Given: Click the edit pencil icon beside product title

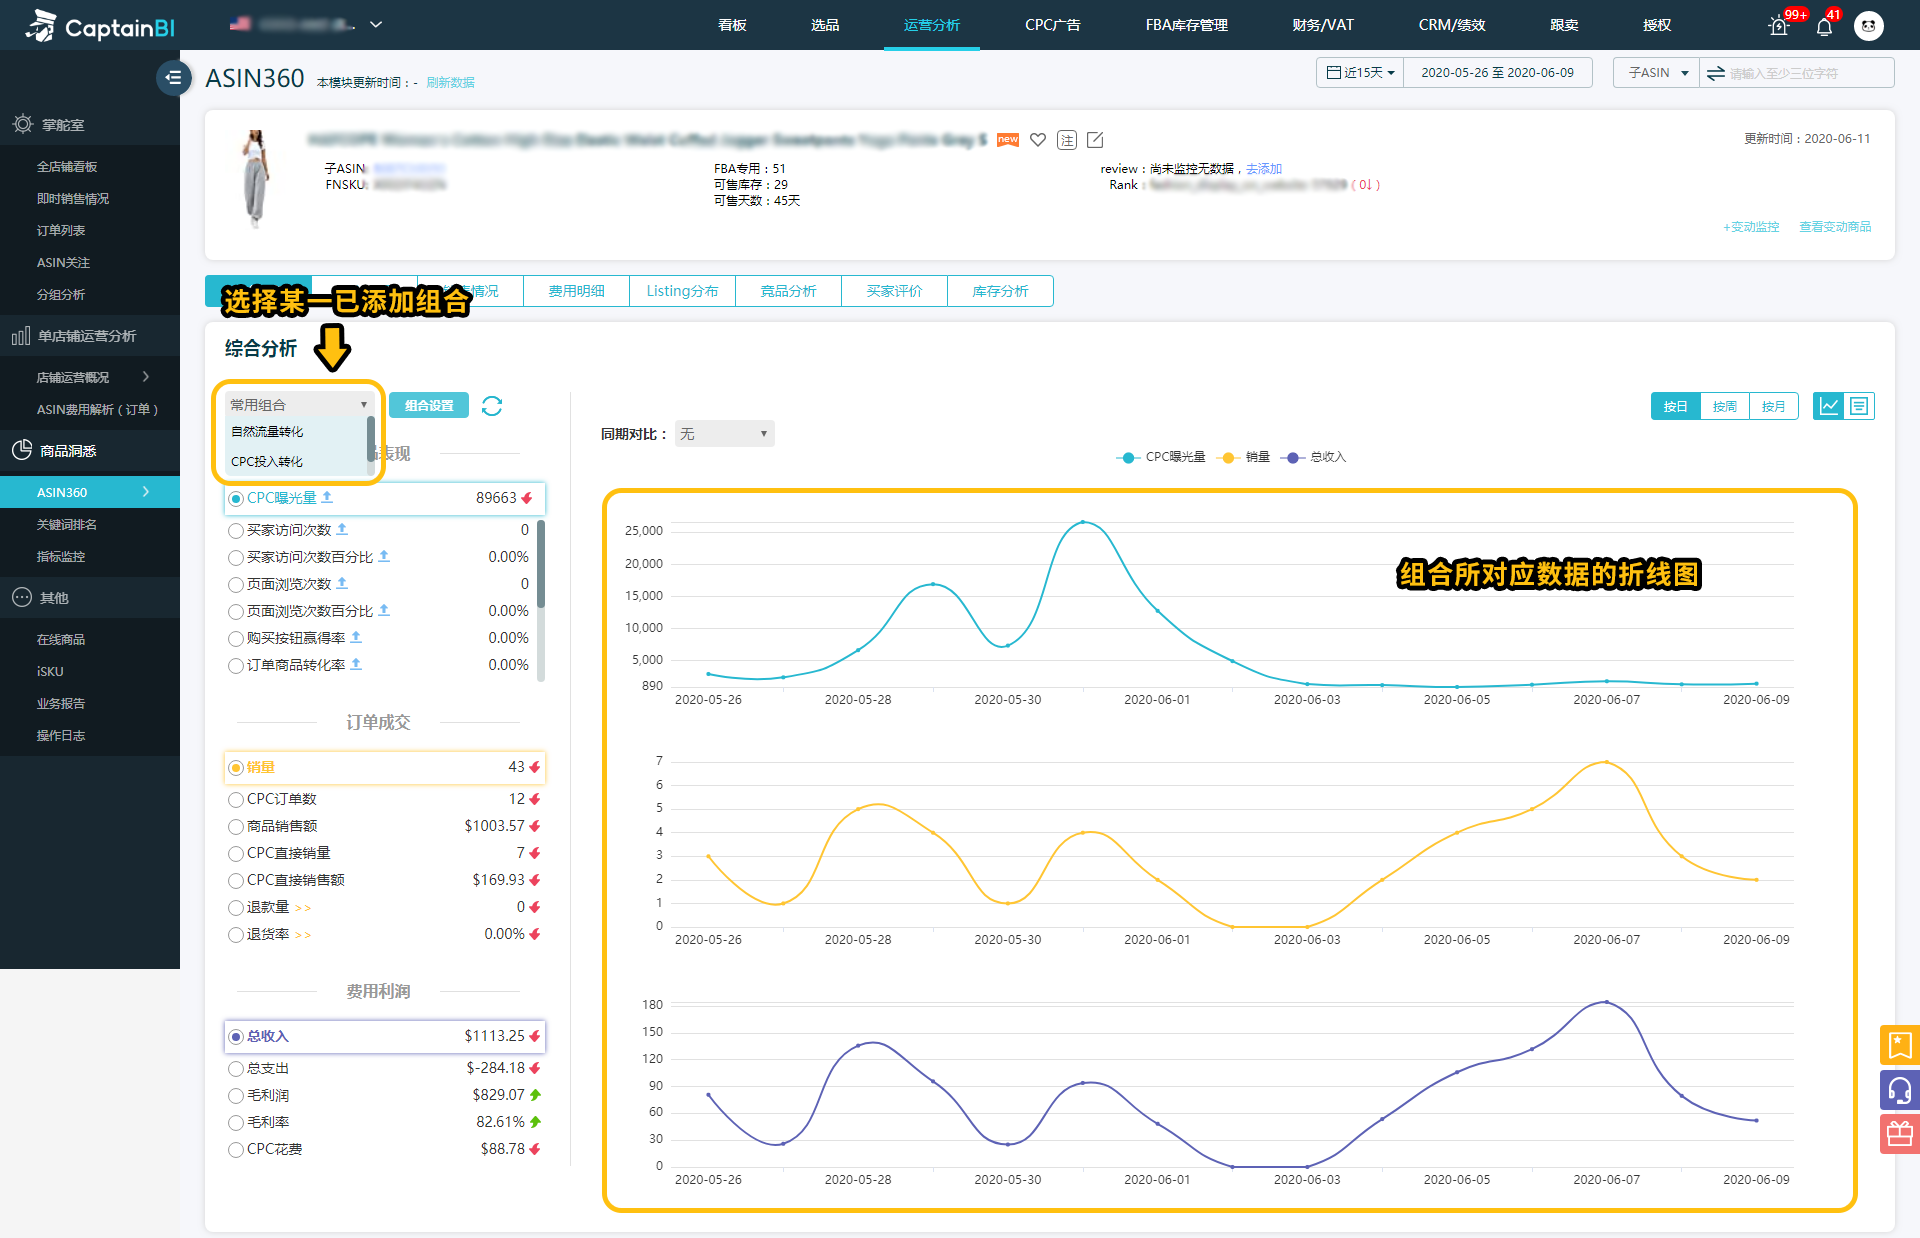Looking at the screenshot, I should [x=1095, y=140].
